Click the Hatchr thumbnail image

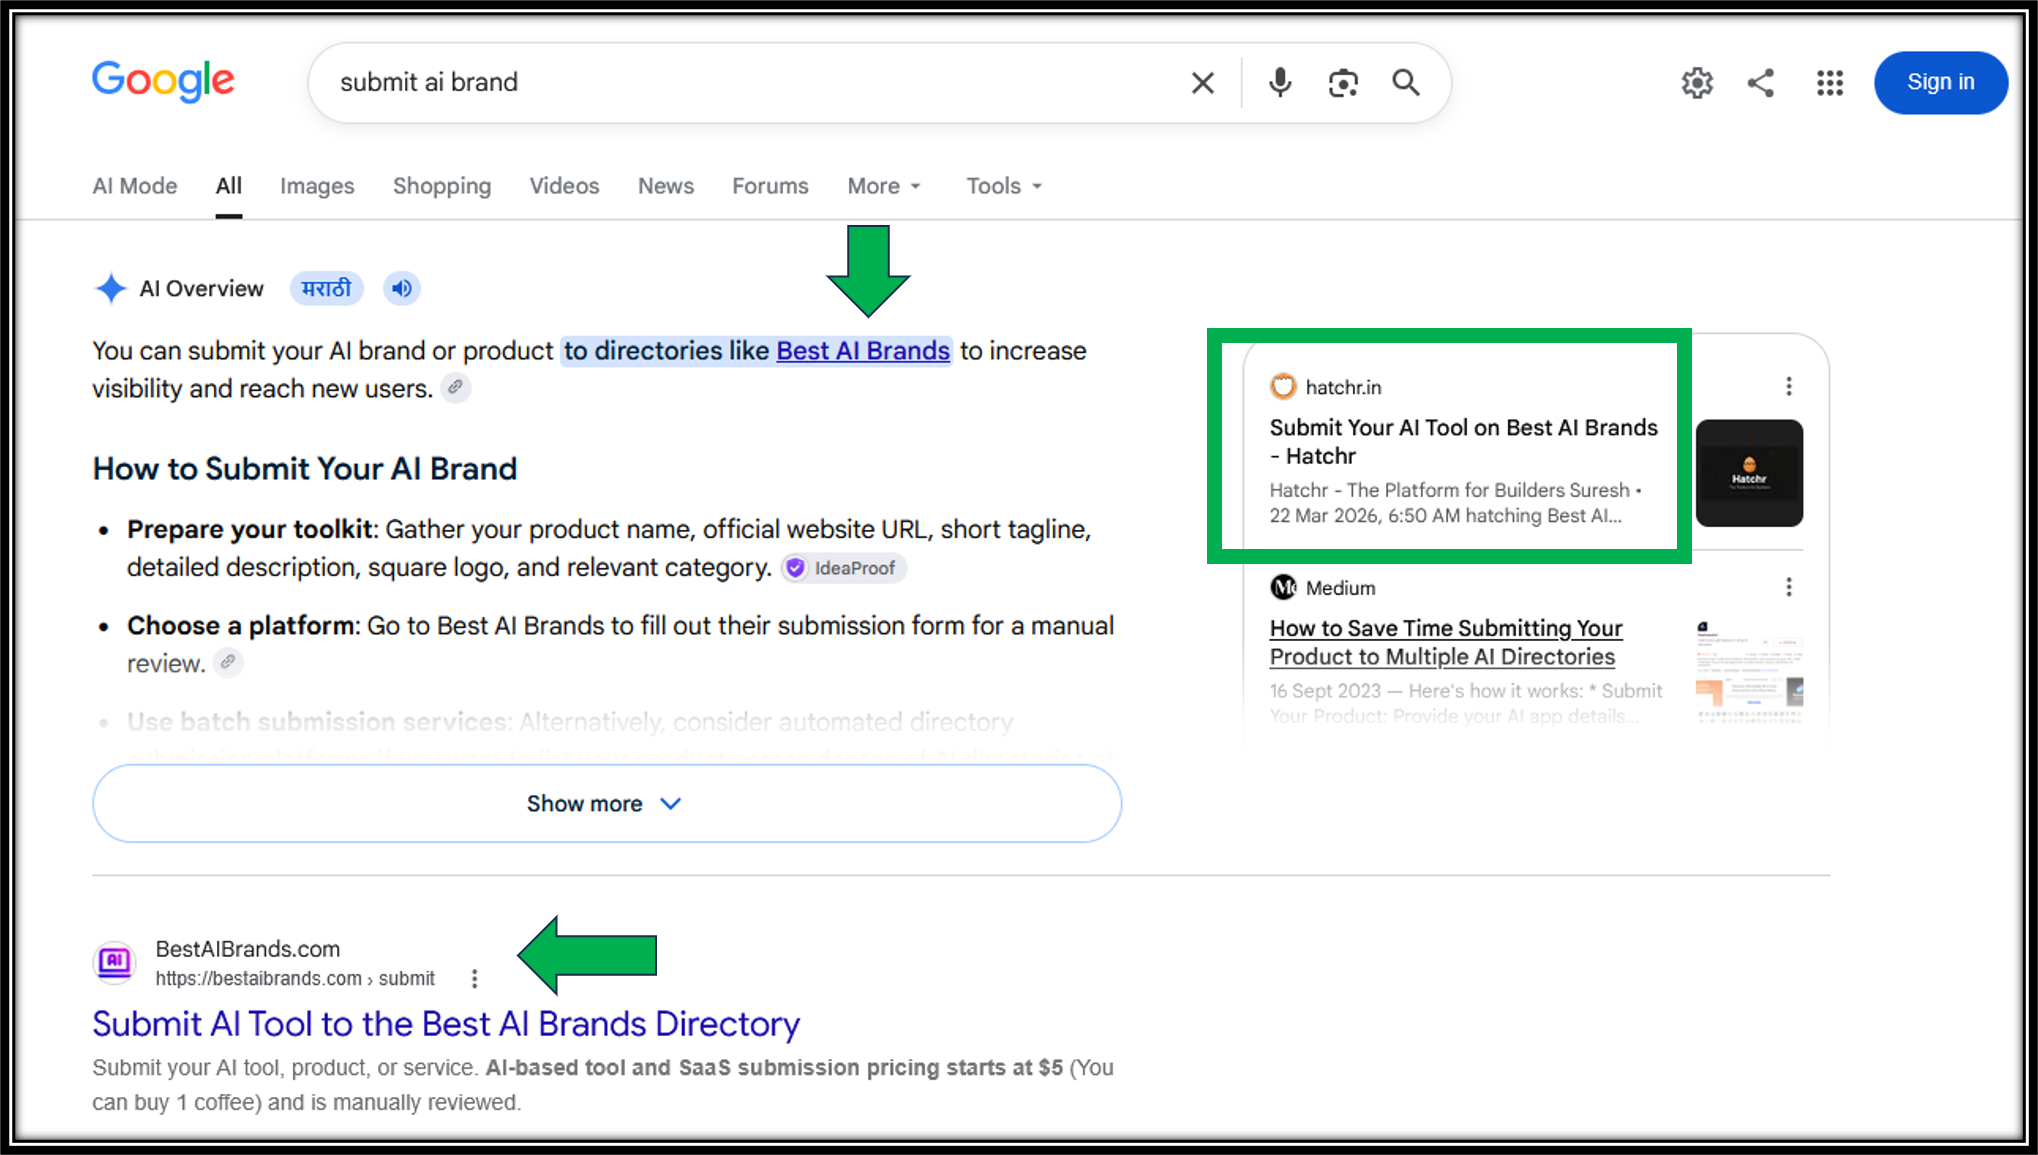1749,473
